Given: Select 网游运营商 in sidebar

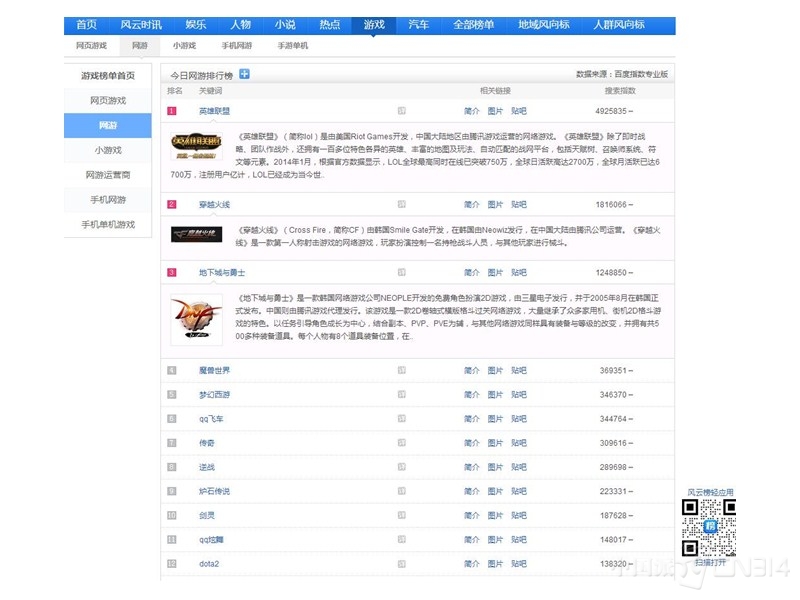Looking at the screenshot, I should 108,175.
